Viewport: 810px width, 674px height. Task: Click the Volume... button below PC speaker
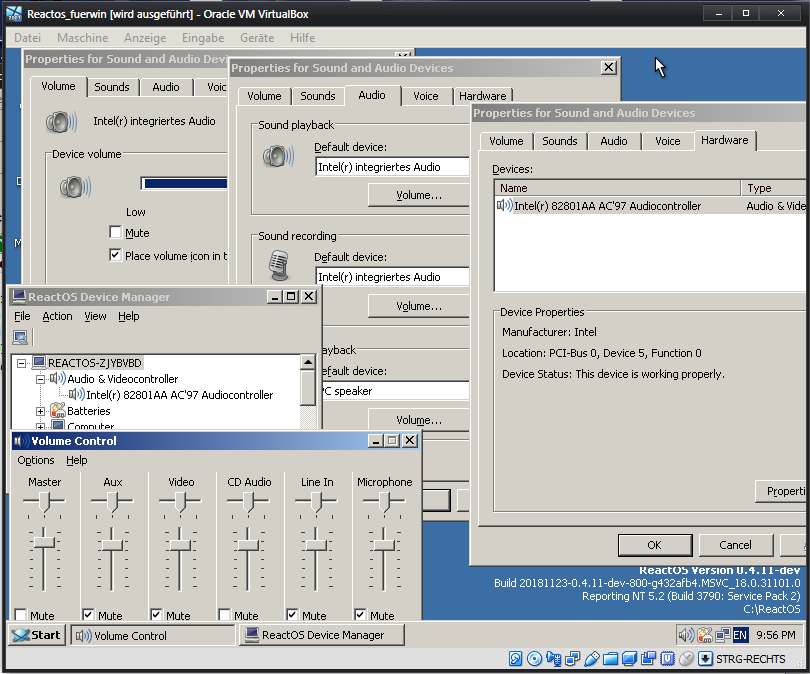(x=418, y=420)
